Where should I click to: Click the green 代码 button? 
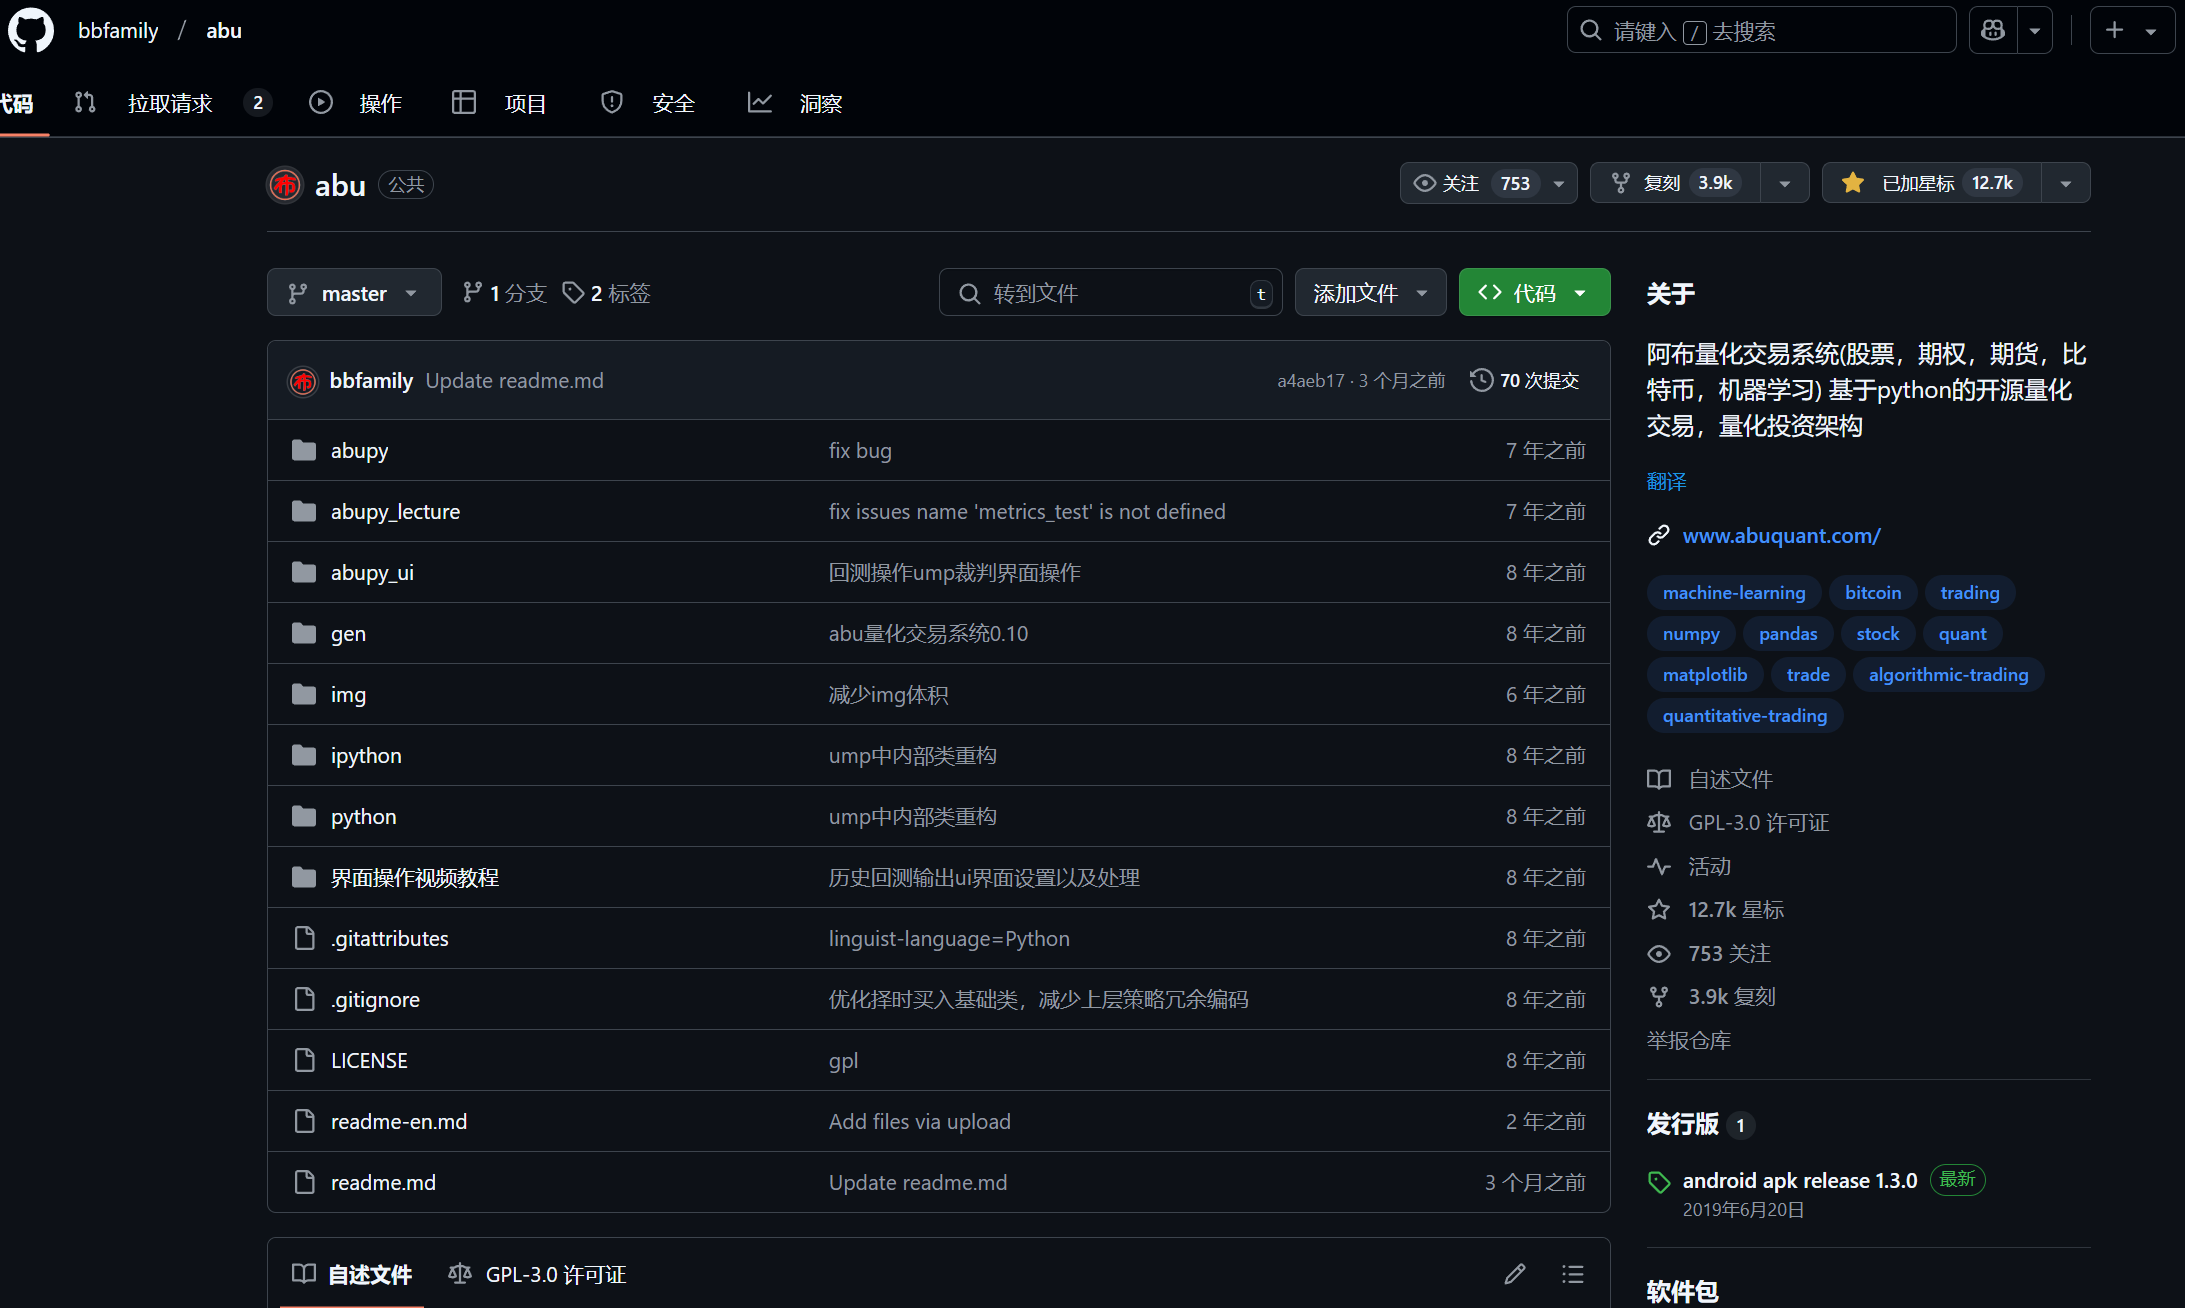pyautogui.click(x=1533, y=293)
